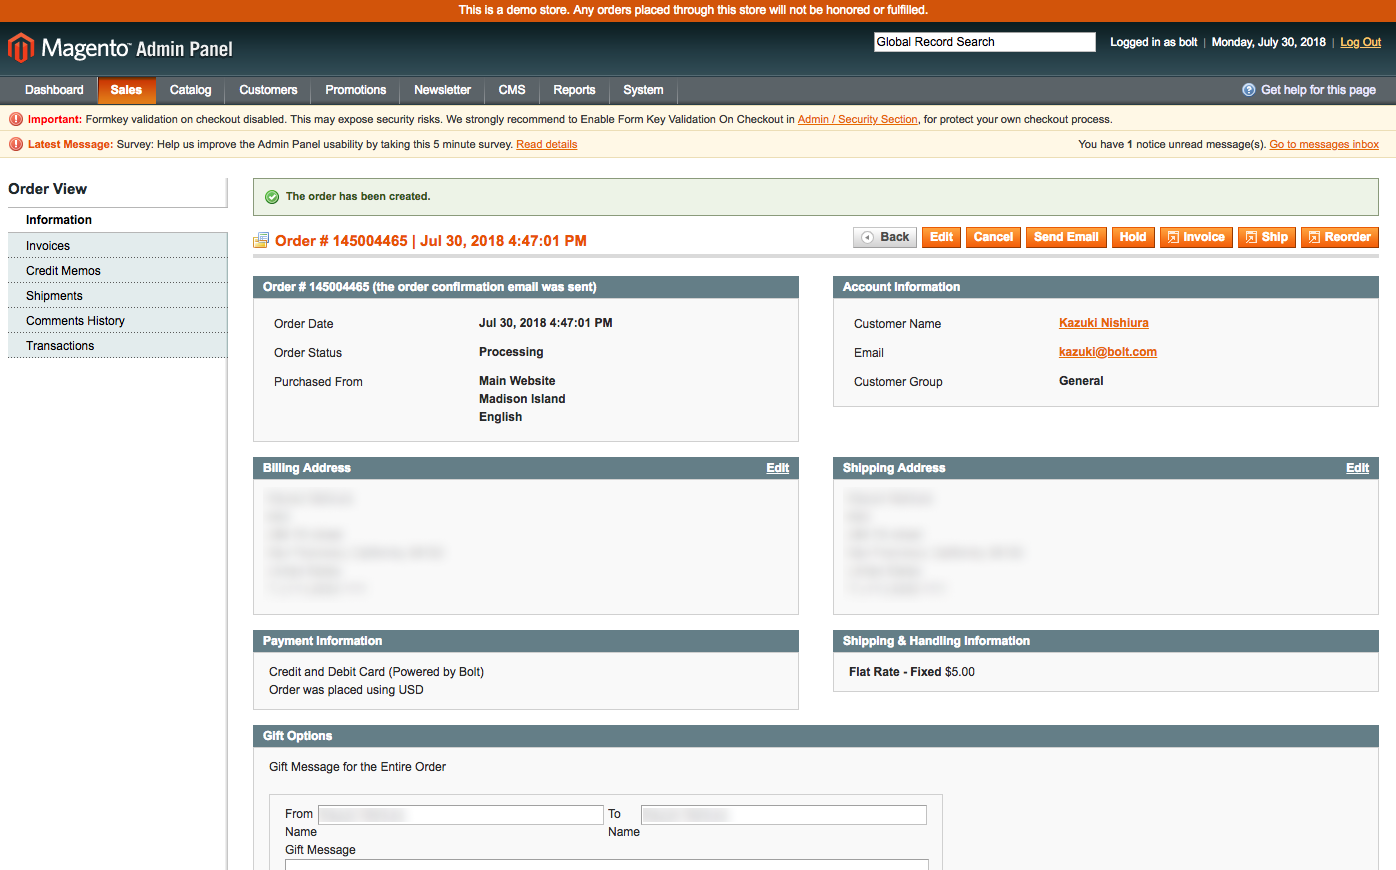Open the System menu

[x=643, y=90]
